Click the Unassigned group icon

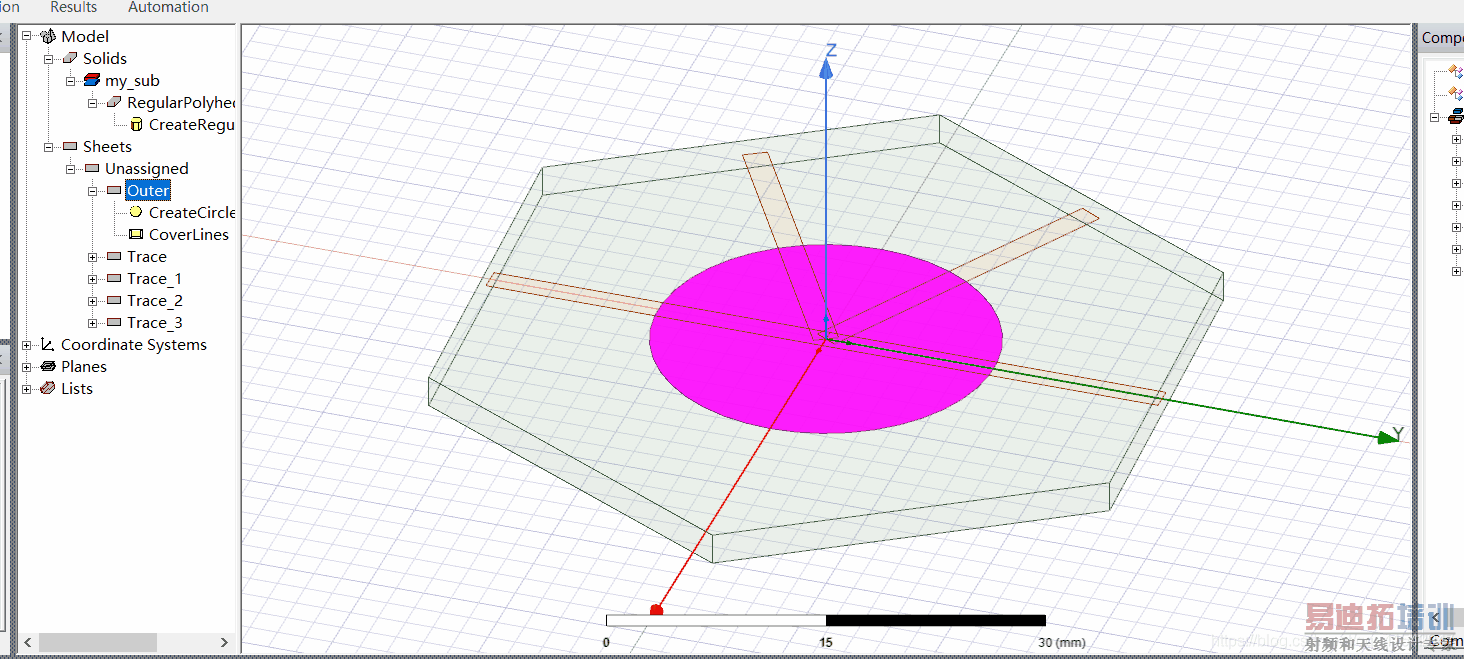coord(92,169)
